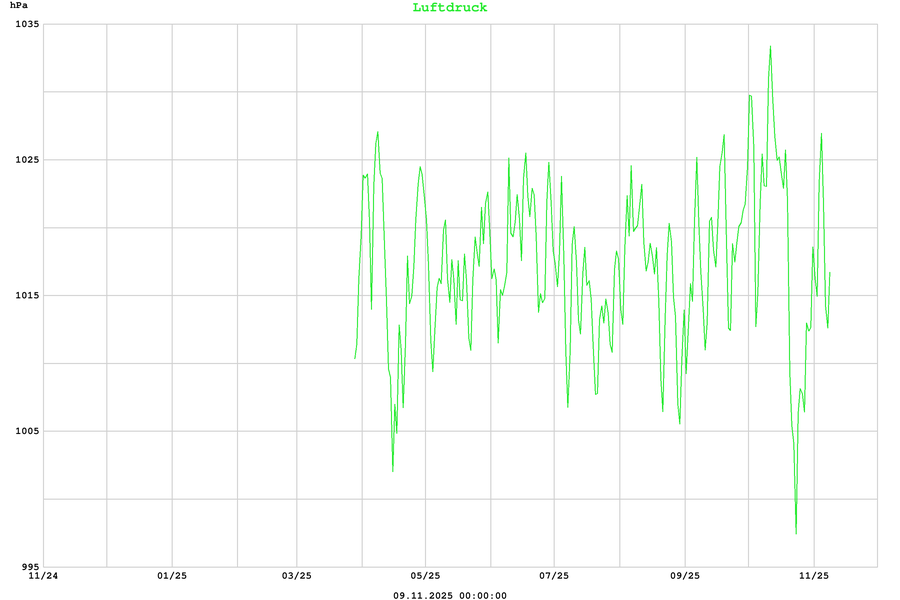This screenshot has height=600, width=900.
Task: Click the 11/24 x-axis date label
Action: [x=43, y=576]
